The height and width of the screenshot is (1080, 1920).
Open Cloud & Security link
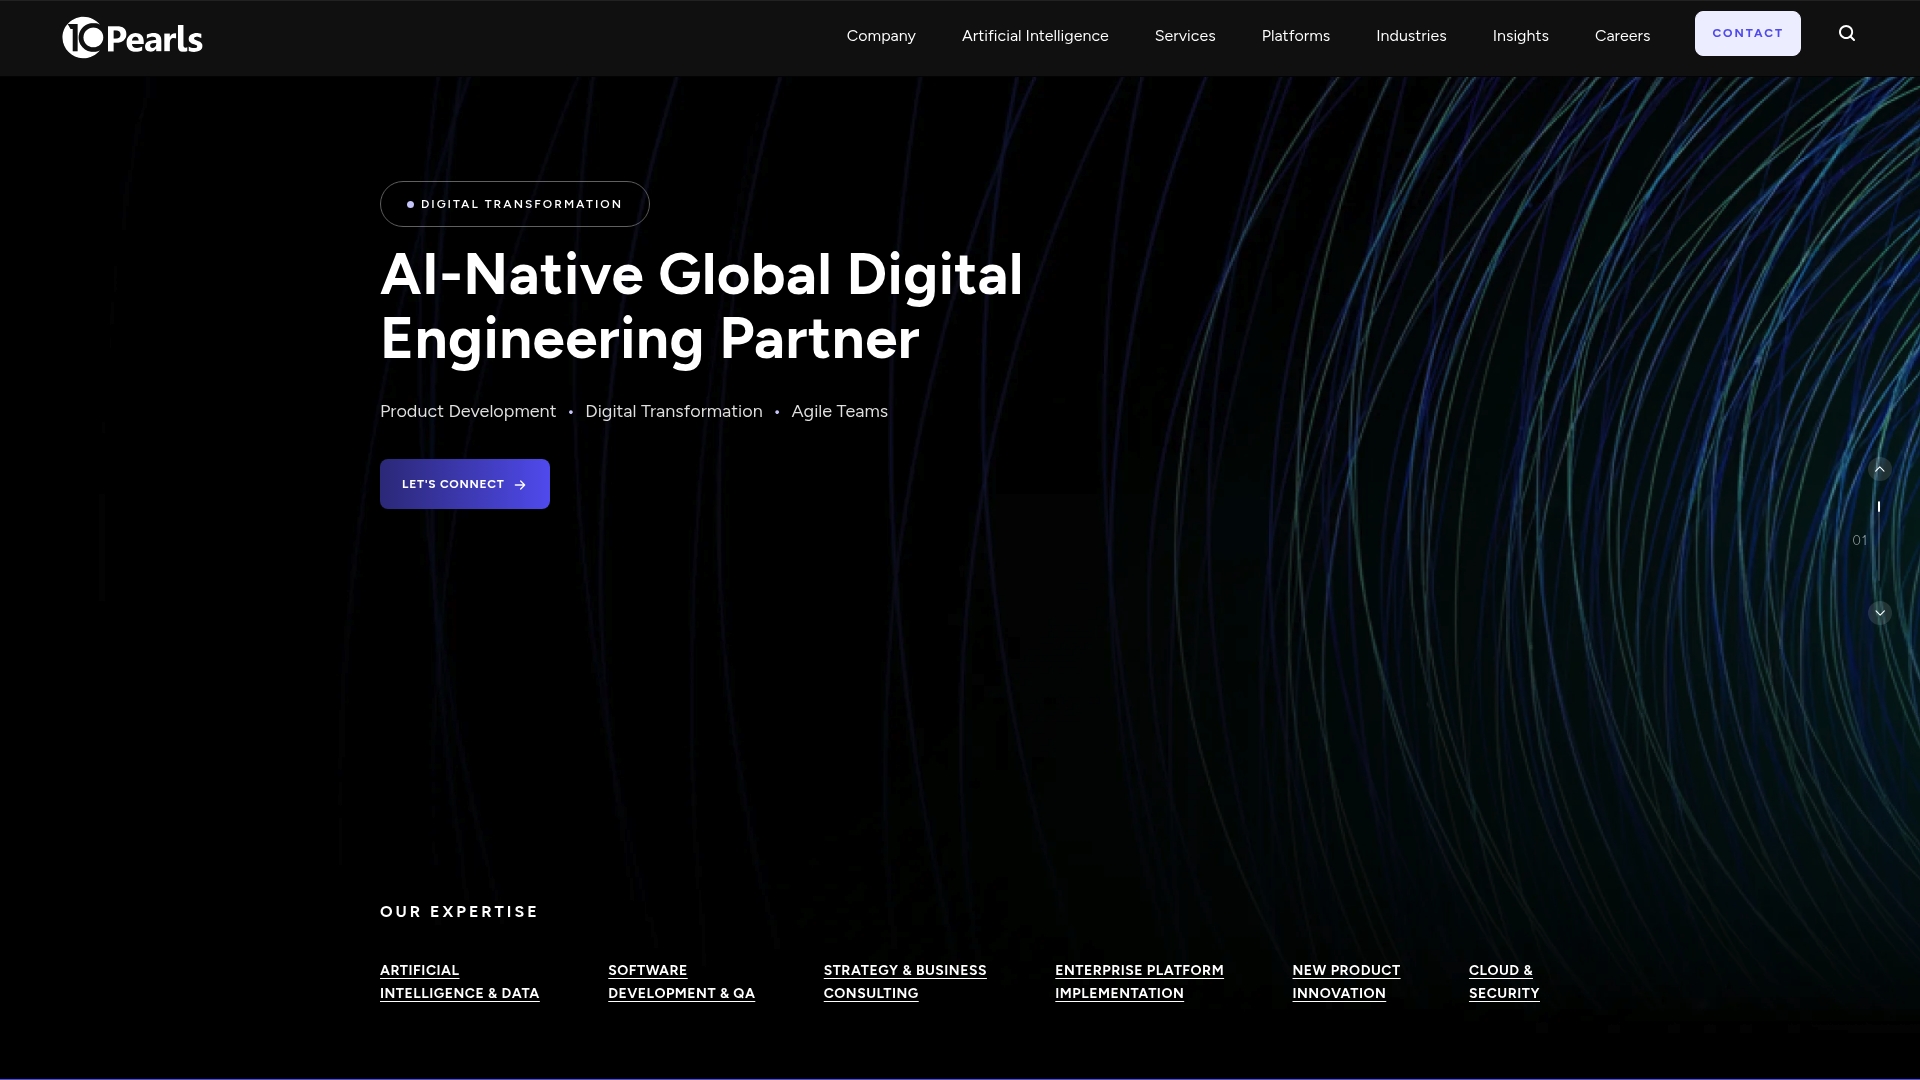click(1504, 982)
